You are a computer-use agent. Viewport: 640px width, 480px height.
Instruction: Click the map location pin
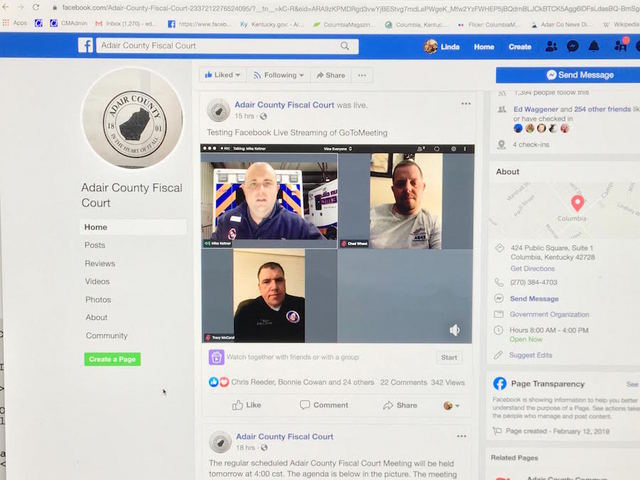[577, 203]
